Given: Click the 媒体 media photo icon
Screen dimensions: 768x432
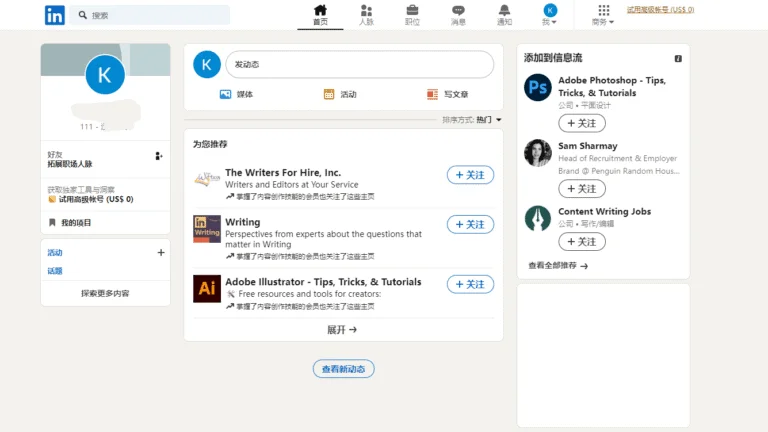Looking at the screenshot, I should click(x=225, y=94).
